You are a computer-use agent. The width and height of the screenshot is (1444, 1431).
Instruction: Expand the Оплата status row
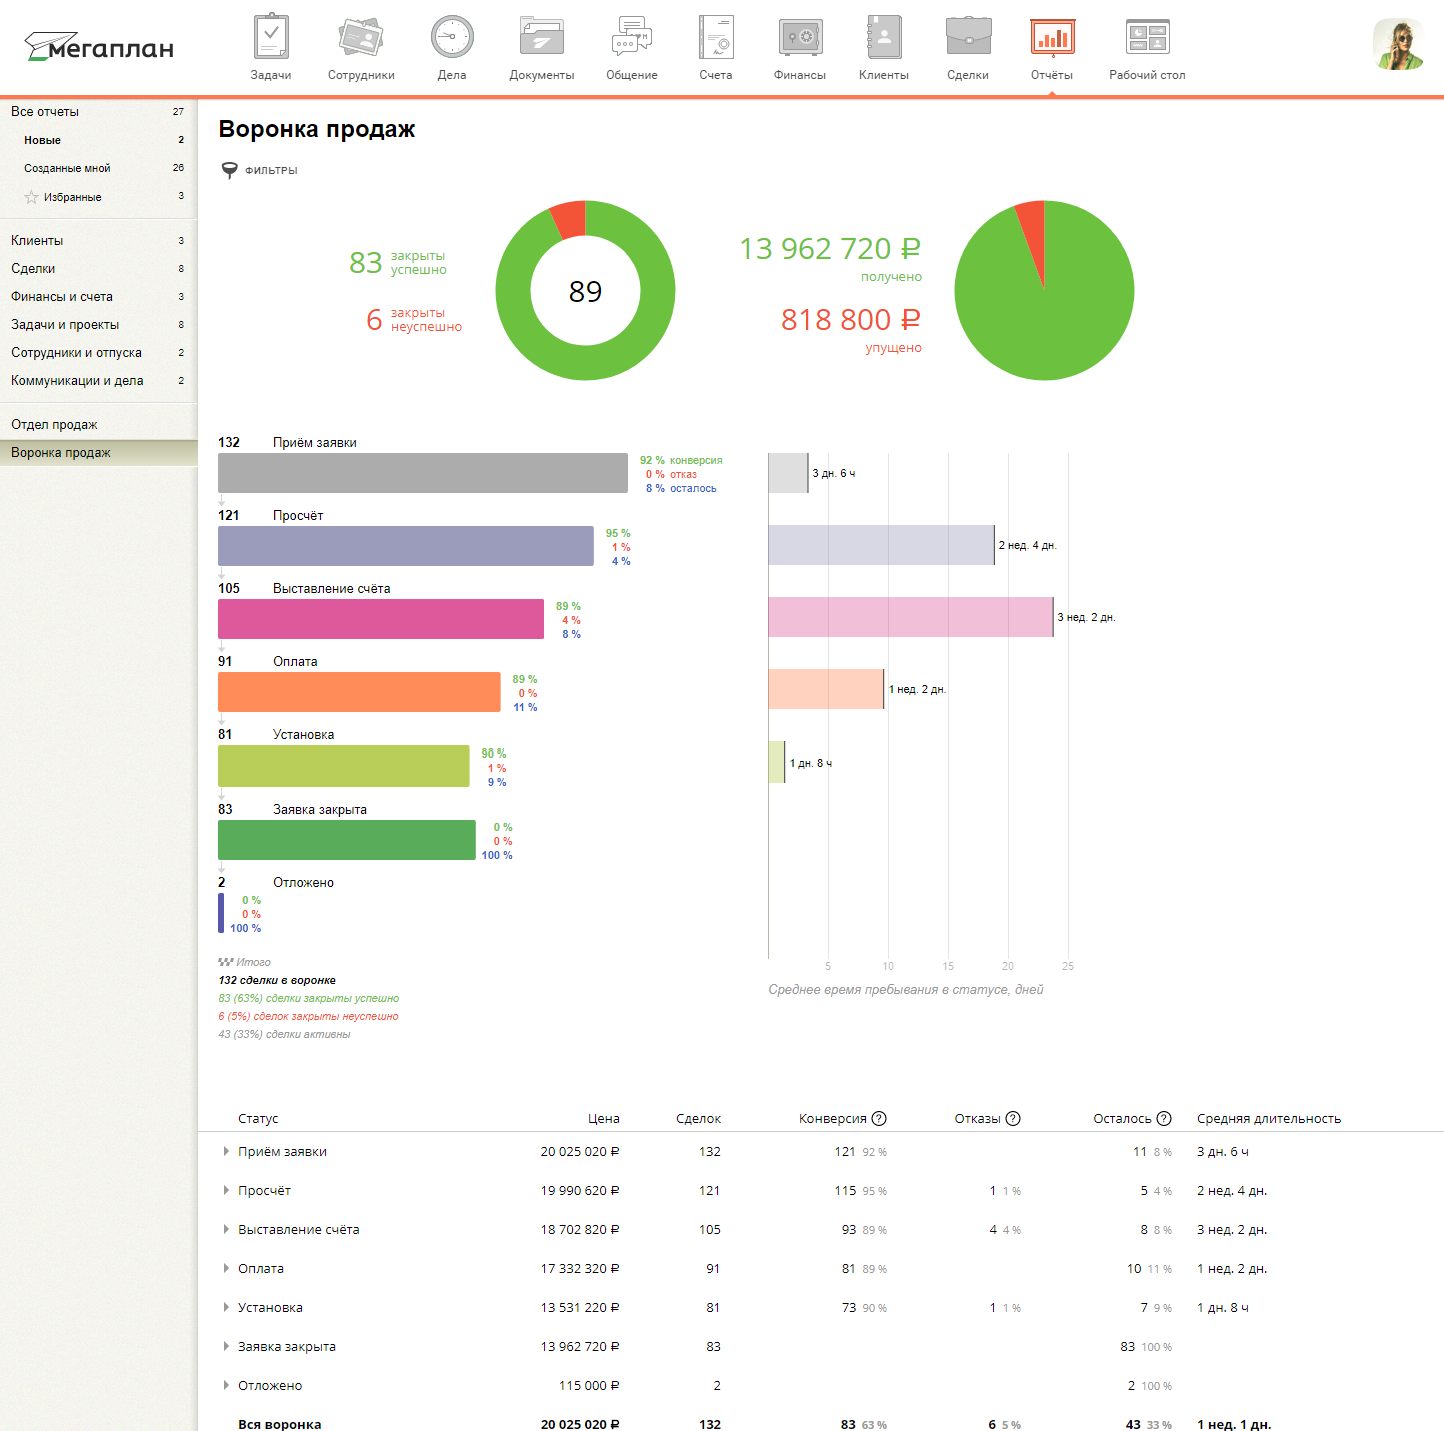[x=225, y=1268]
